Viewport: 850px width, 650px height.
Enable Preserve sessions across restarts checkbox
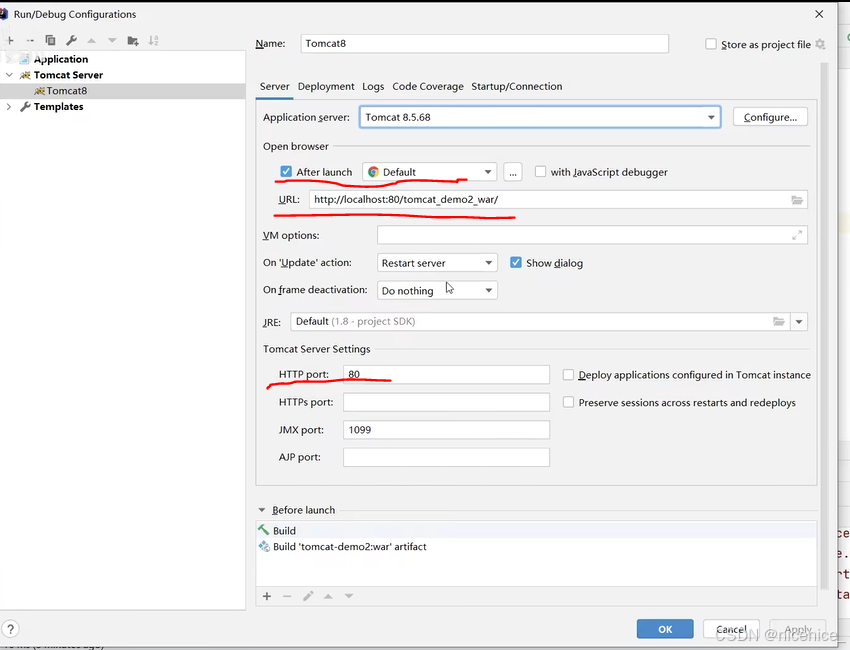point(568,402)
